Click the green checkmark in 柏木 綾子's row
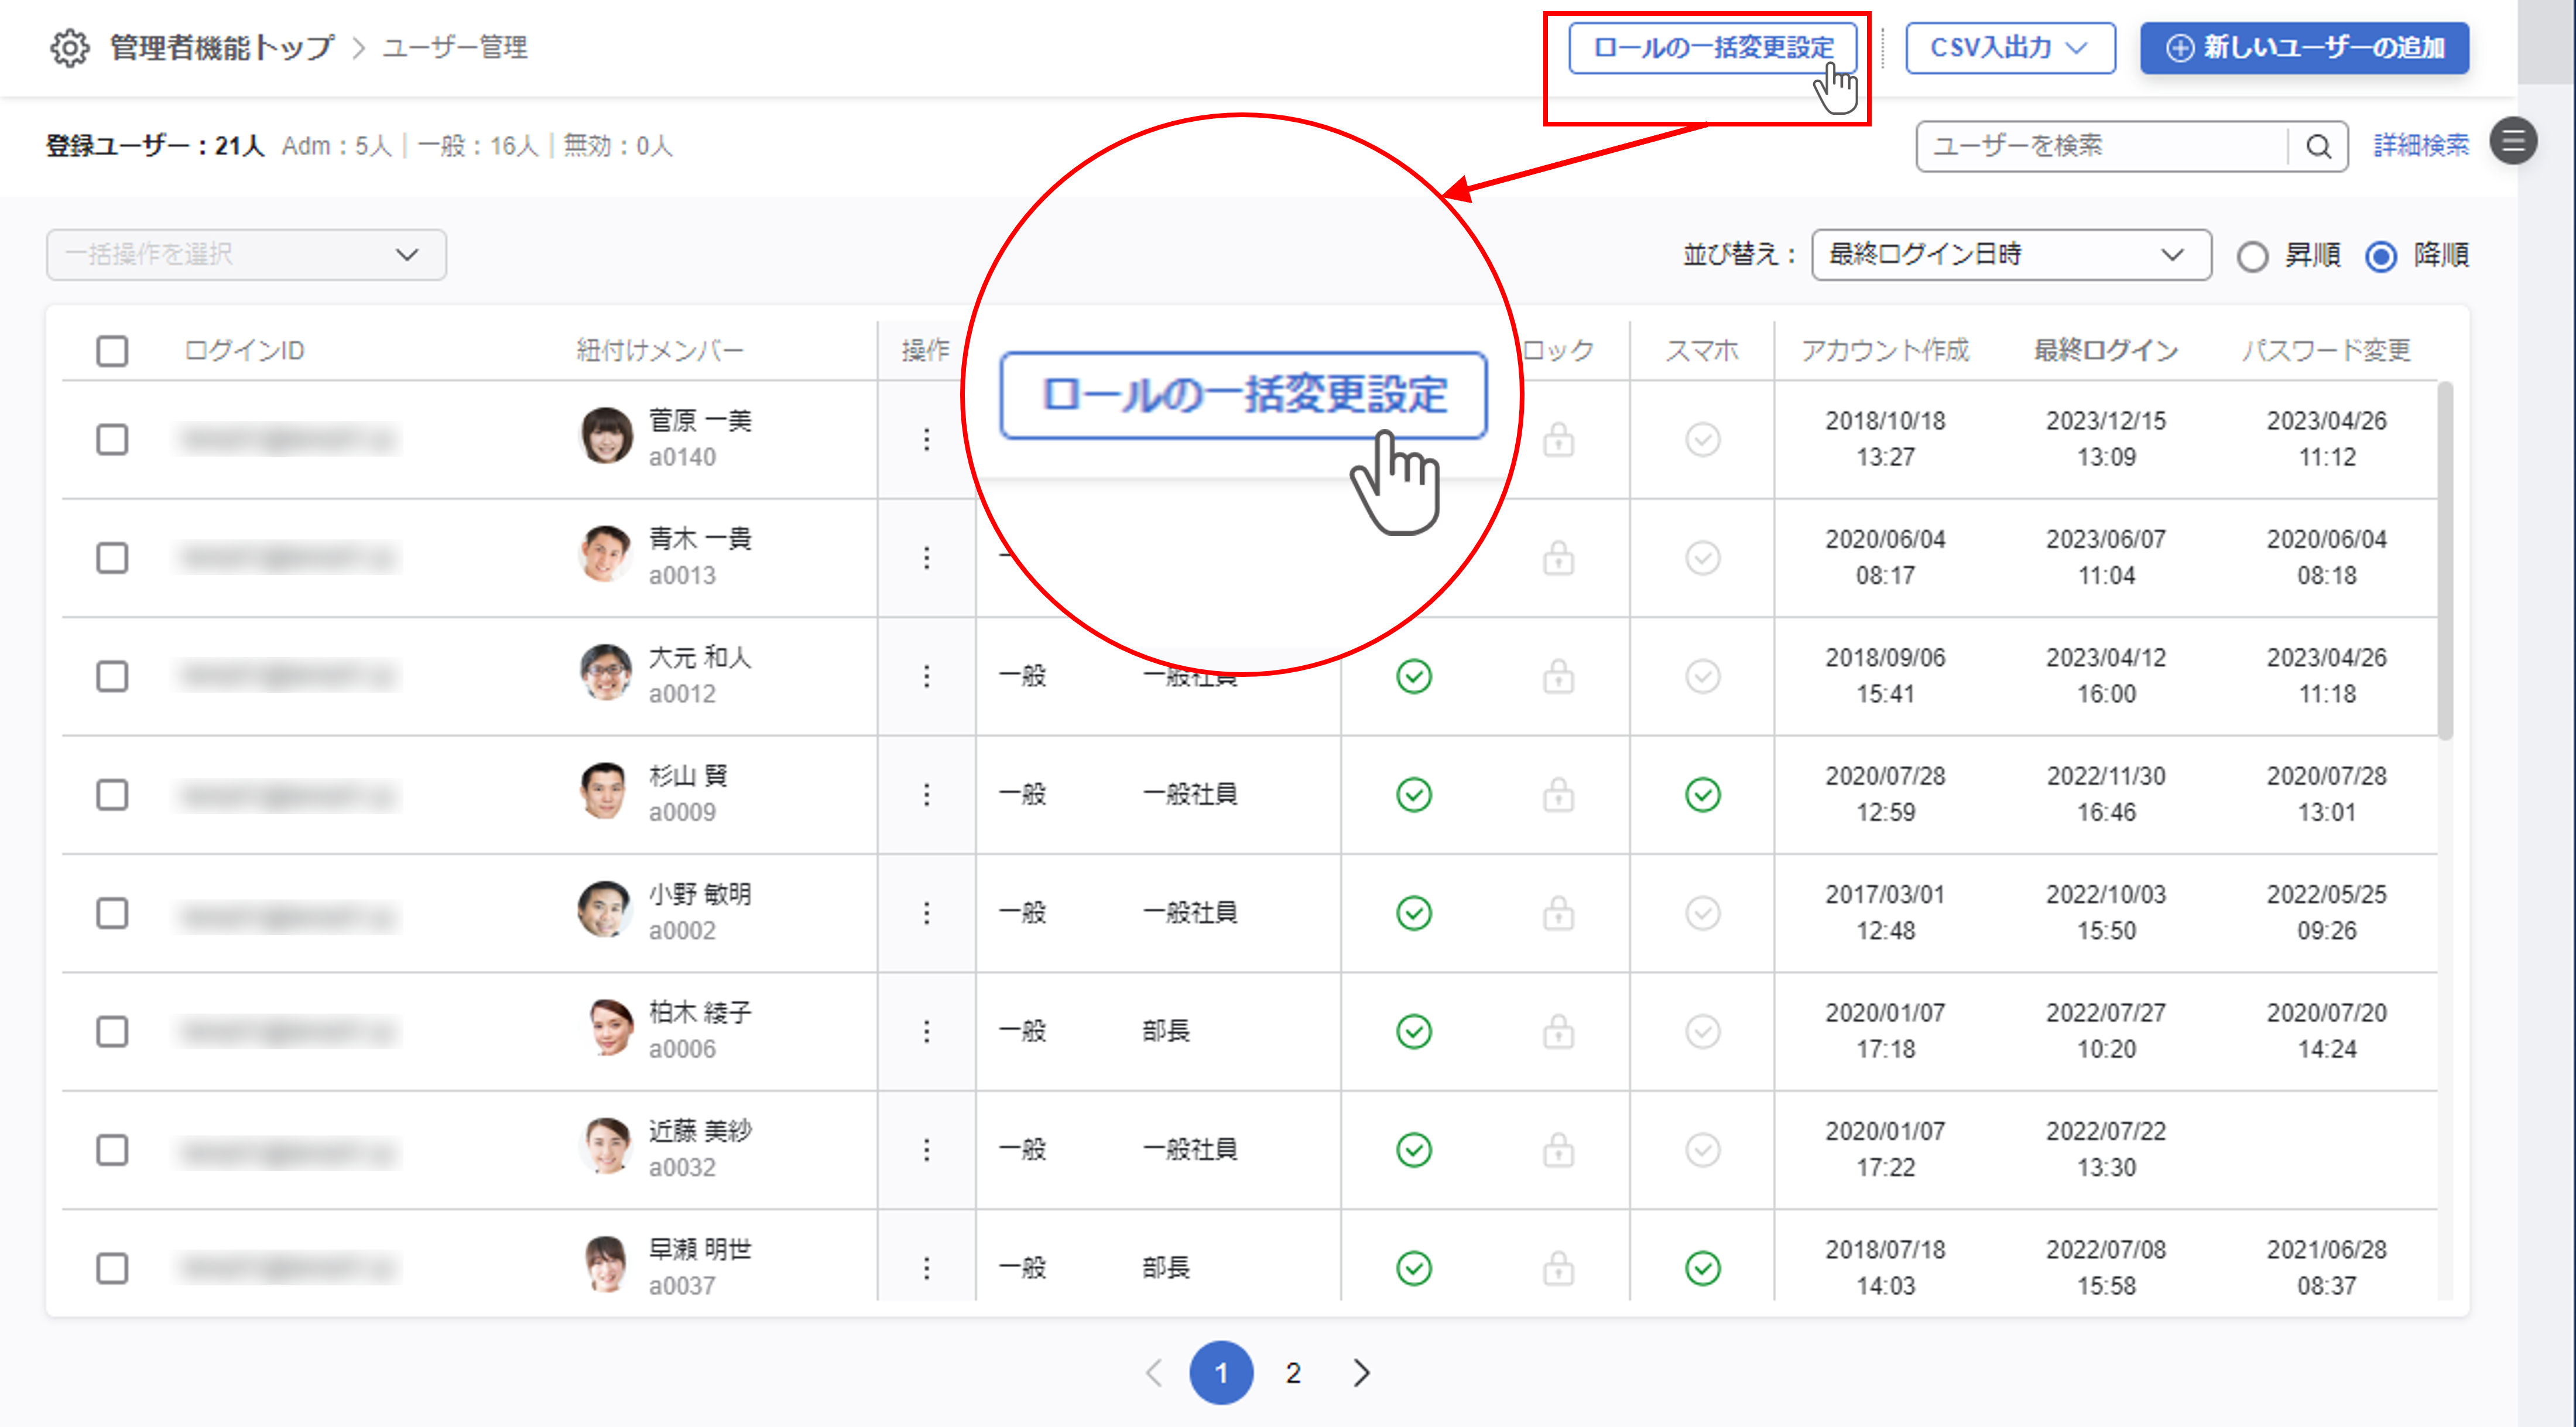The width and height of the screenshot is (2576, 1427). coord(1413,1031)
